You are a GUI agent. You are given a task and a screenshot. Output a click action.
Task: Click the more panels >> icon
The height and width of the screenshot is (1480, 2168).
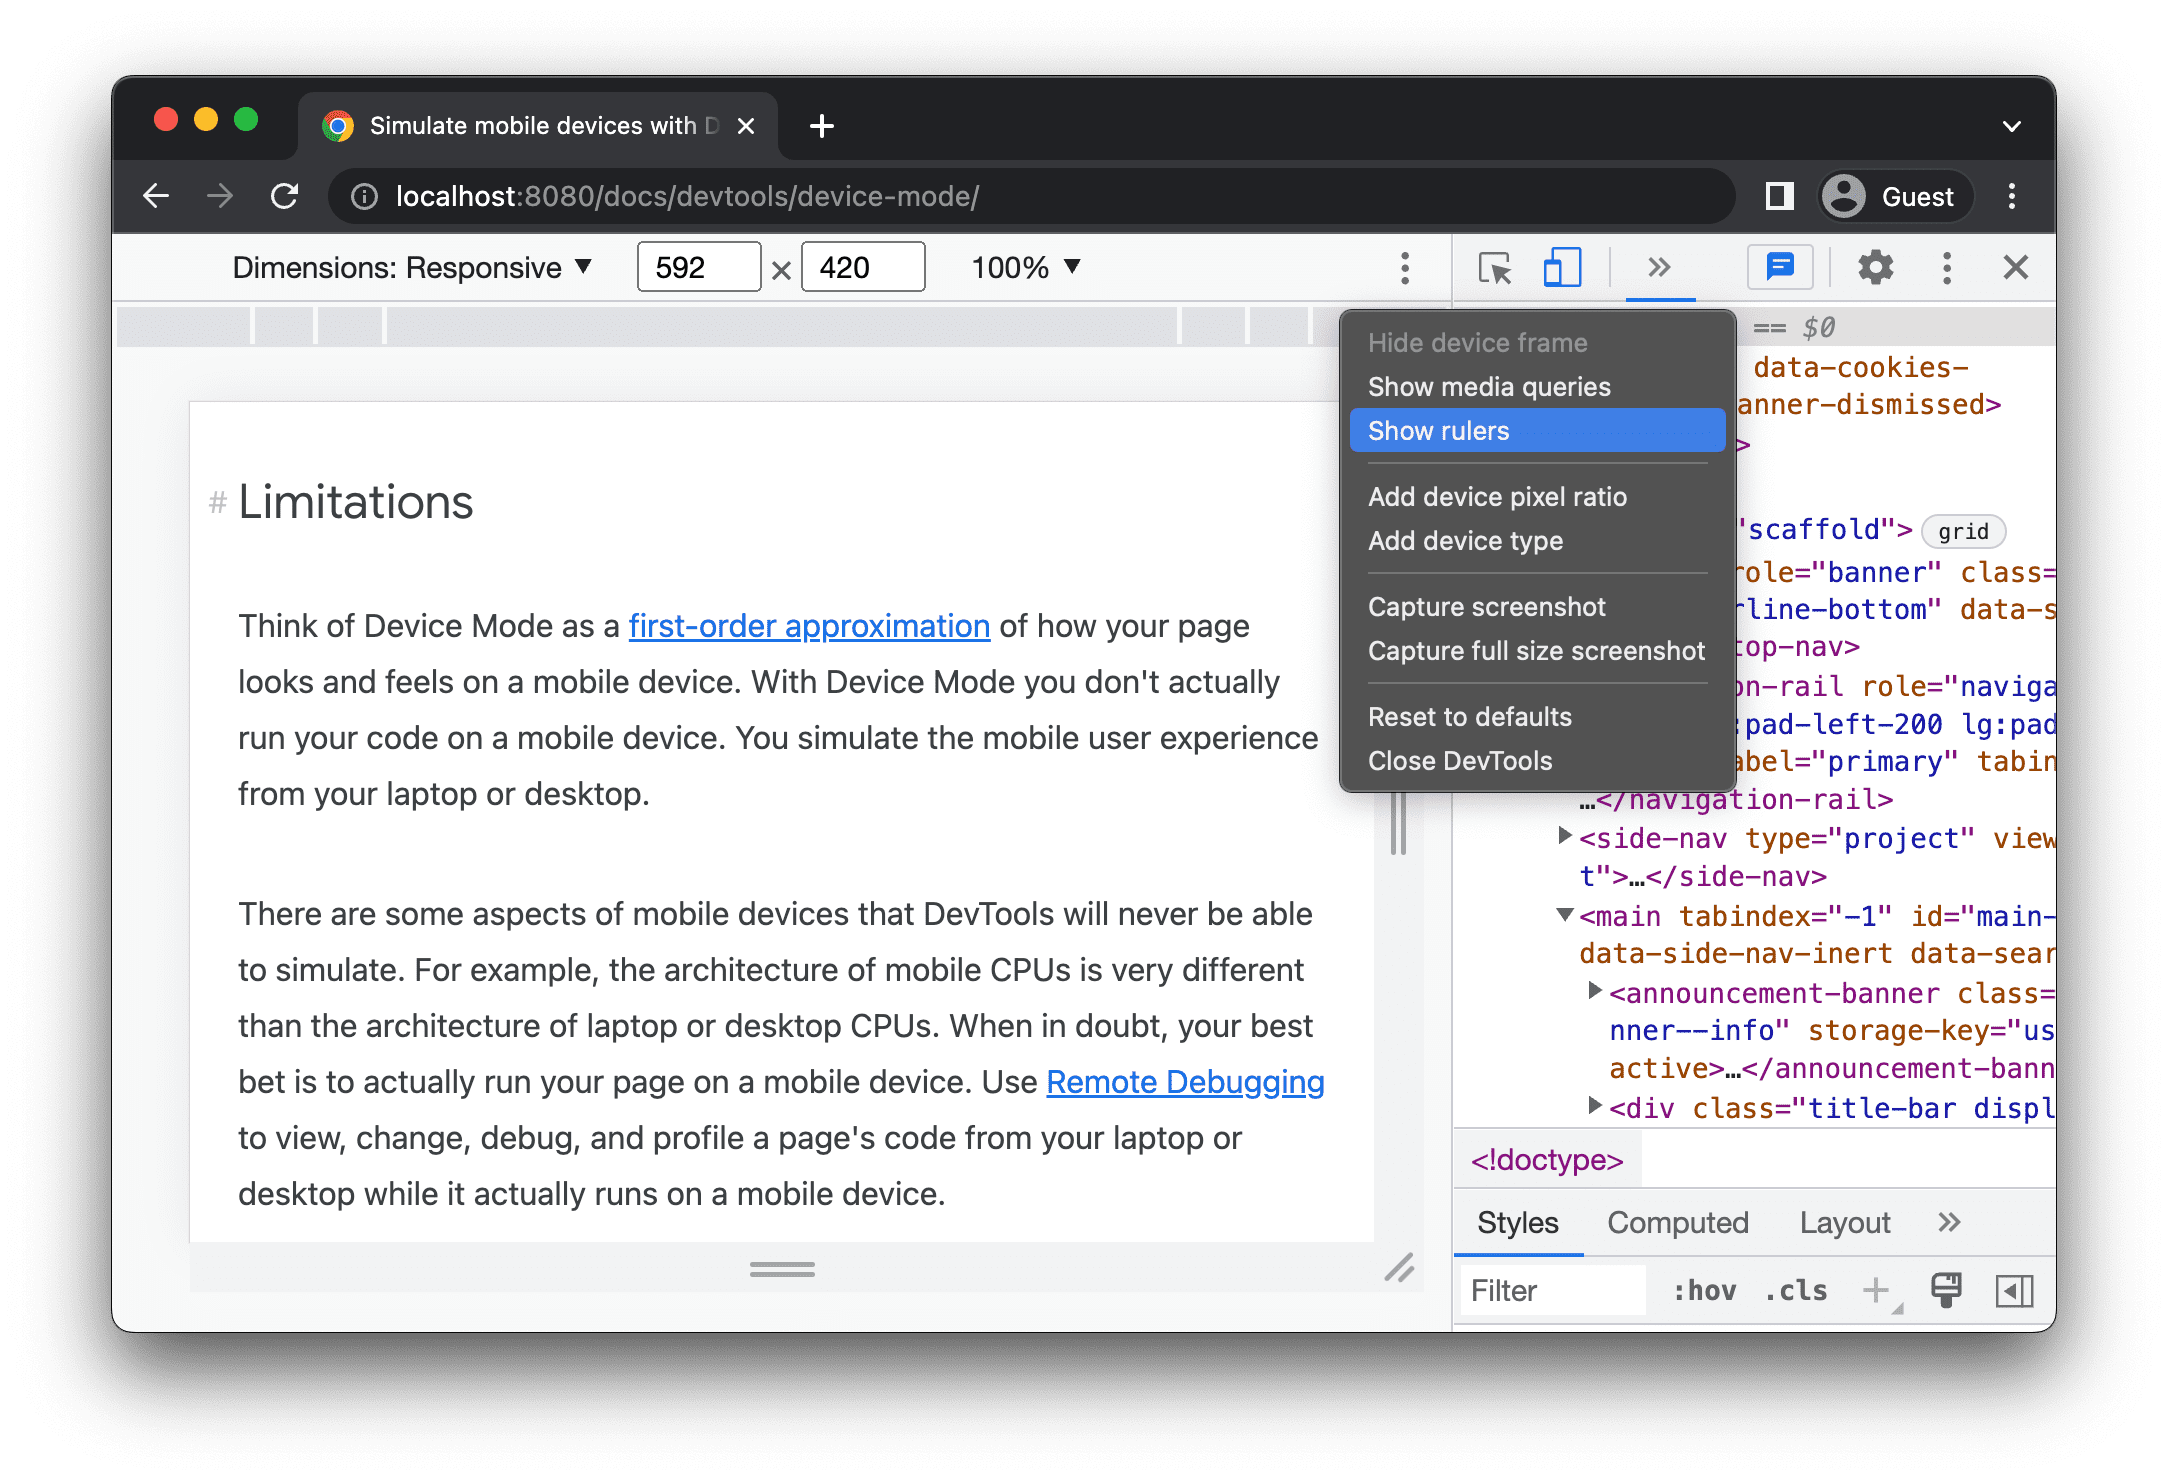pyautogui.click(x=1661, y=267)
